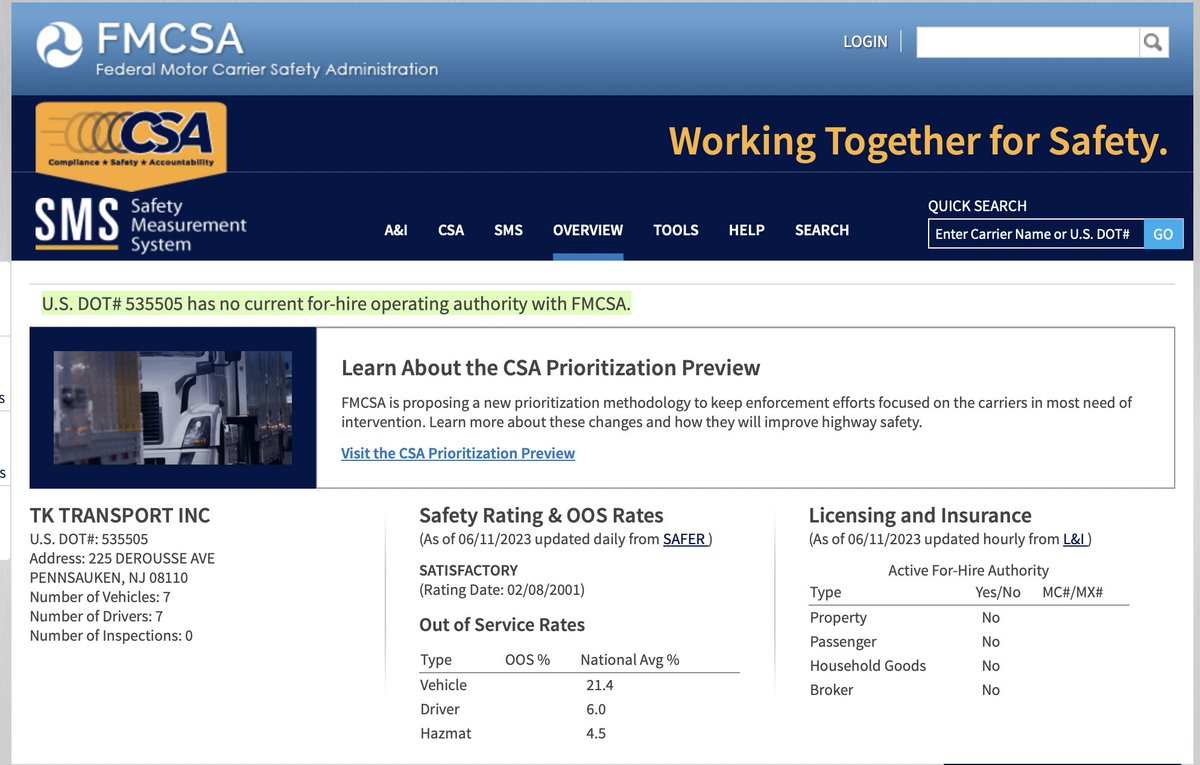Open the L&I link
Image resolution: width=1200 pixels, height=765 pixels.
click(1074, 539)
